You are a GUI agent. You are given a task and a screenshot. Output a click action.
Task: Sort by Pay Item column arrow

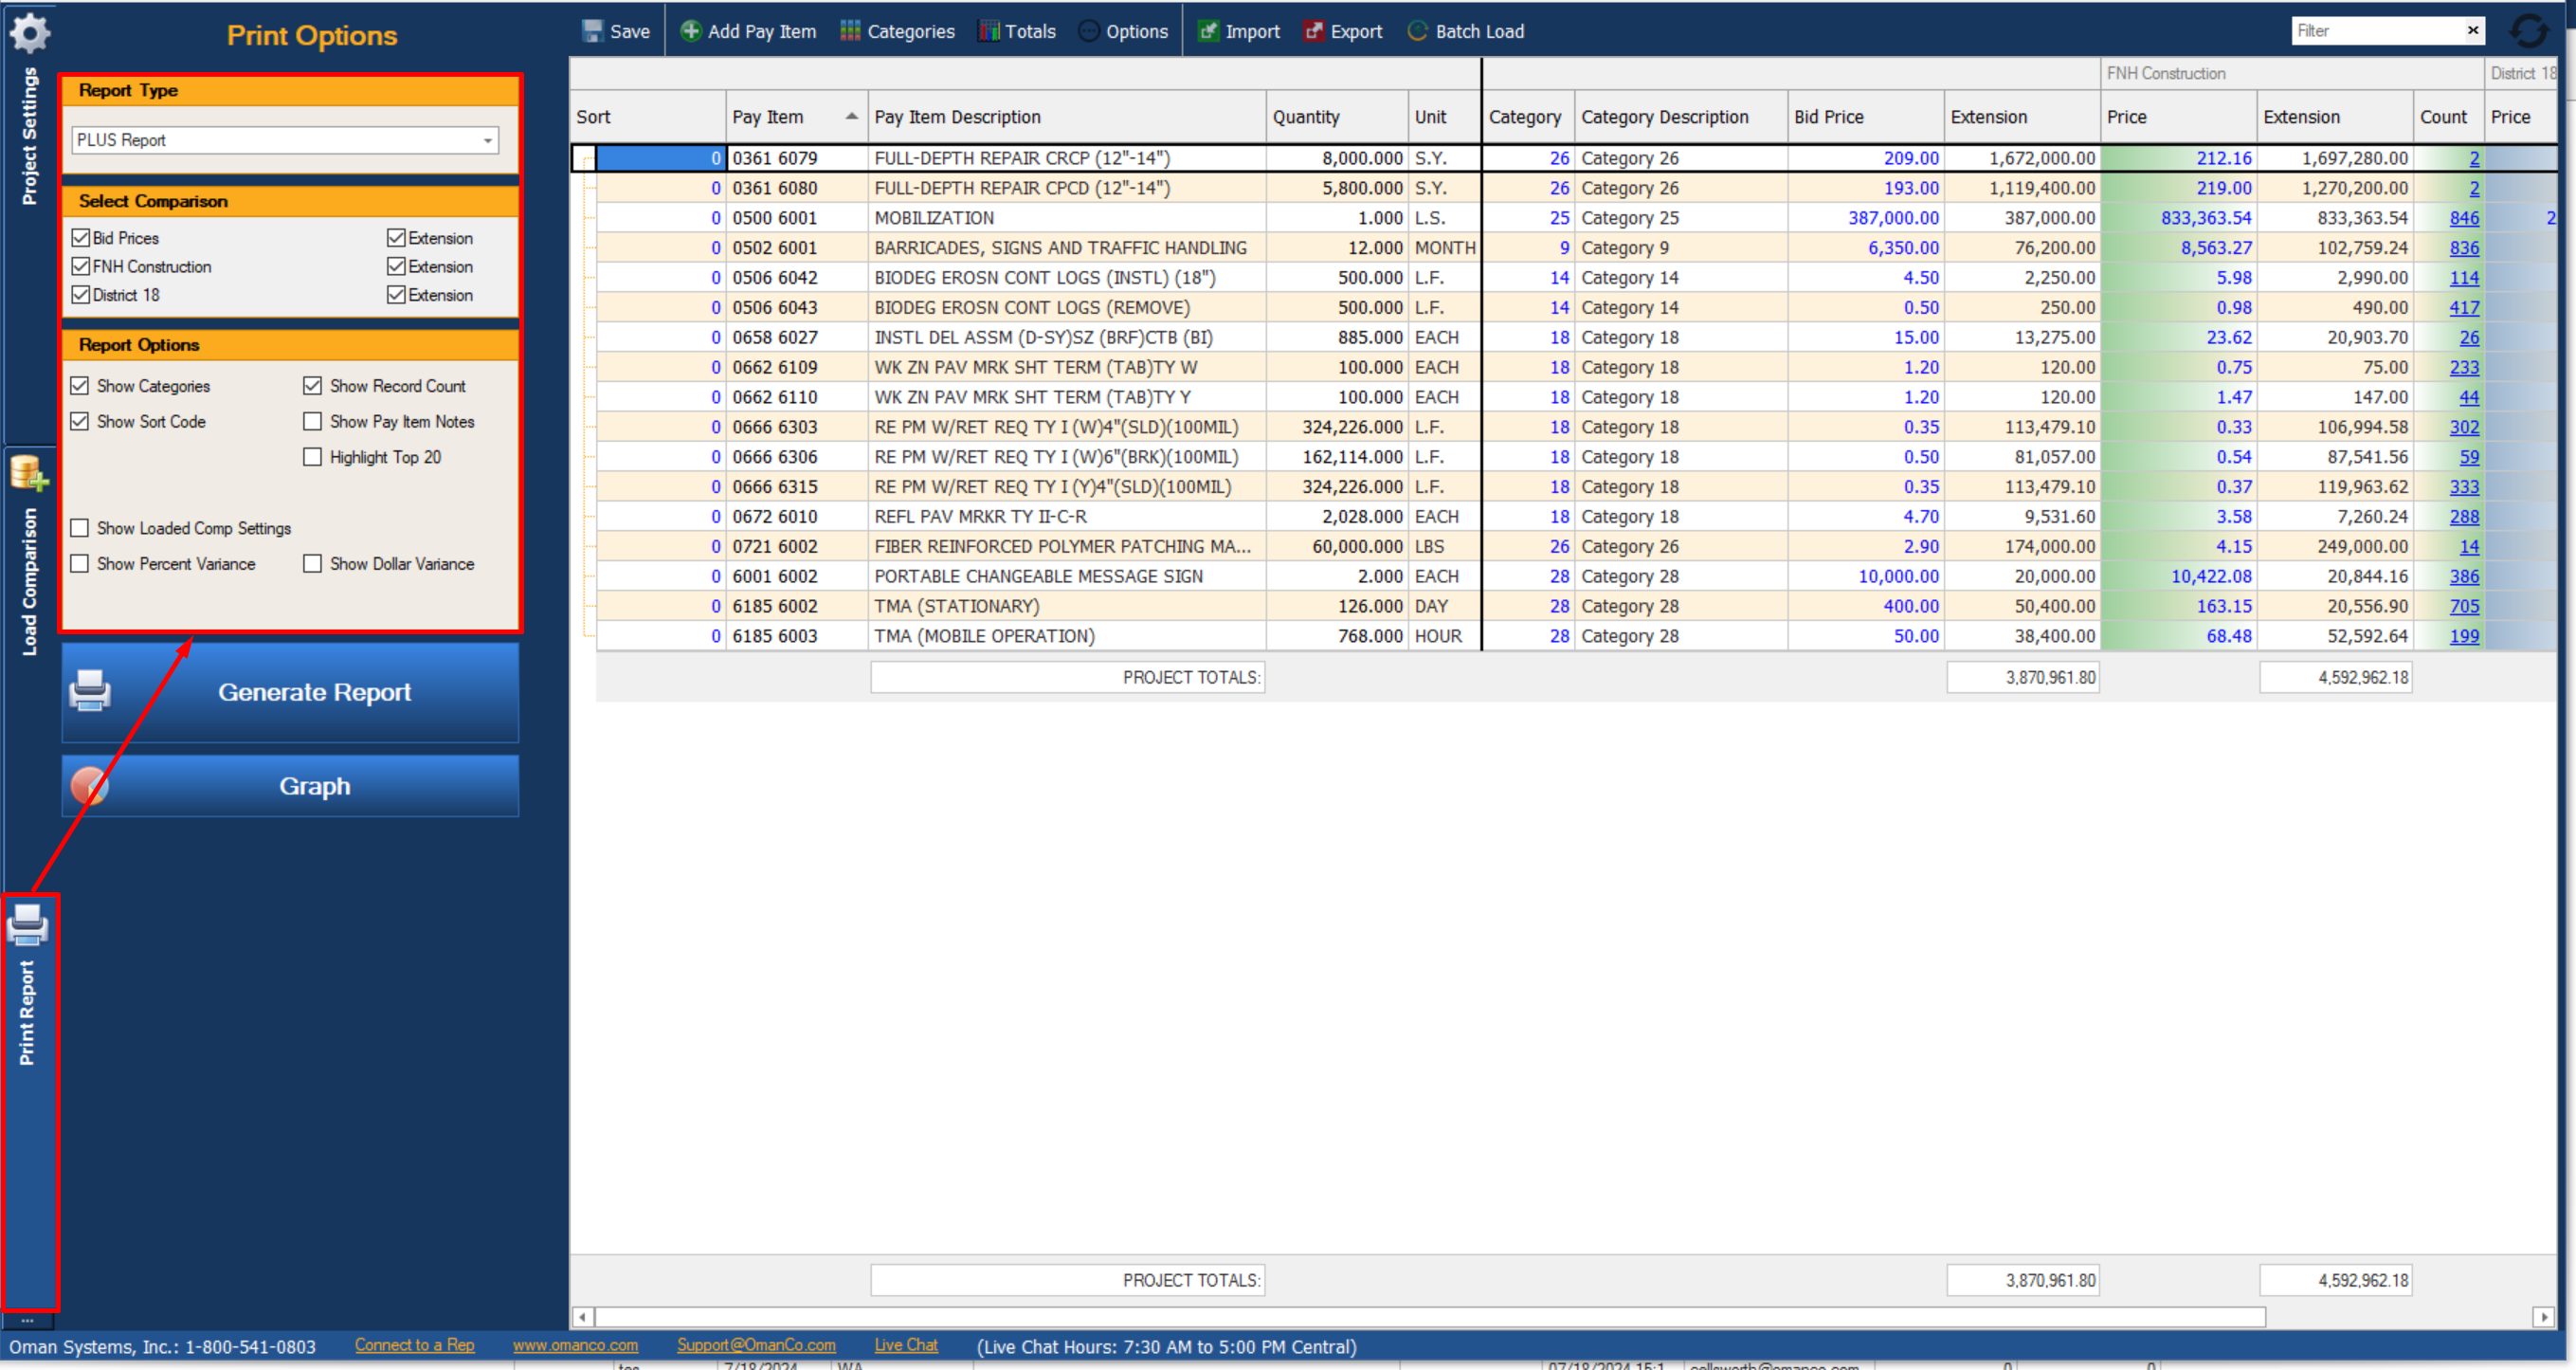[x=851, y=116]
